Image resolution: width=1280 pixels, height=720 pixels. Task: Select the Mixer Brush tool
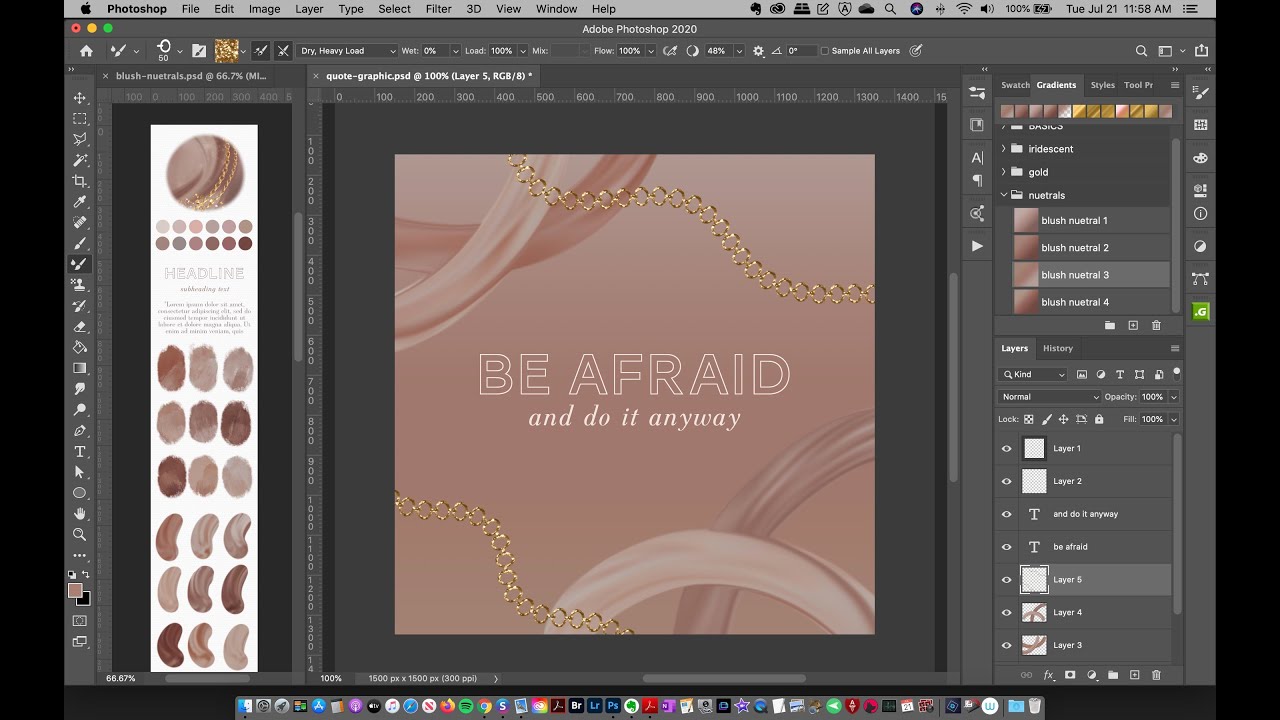pyautogui.click(x=80, y=264)
